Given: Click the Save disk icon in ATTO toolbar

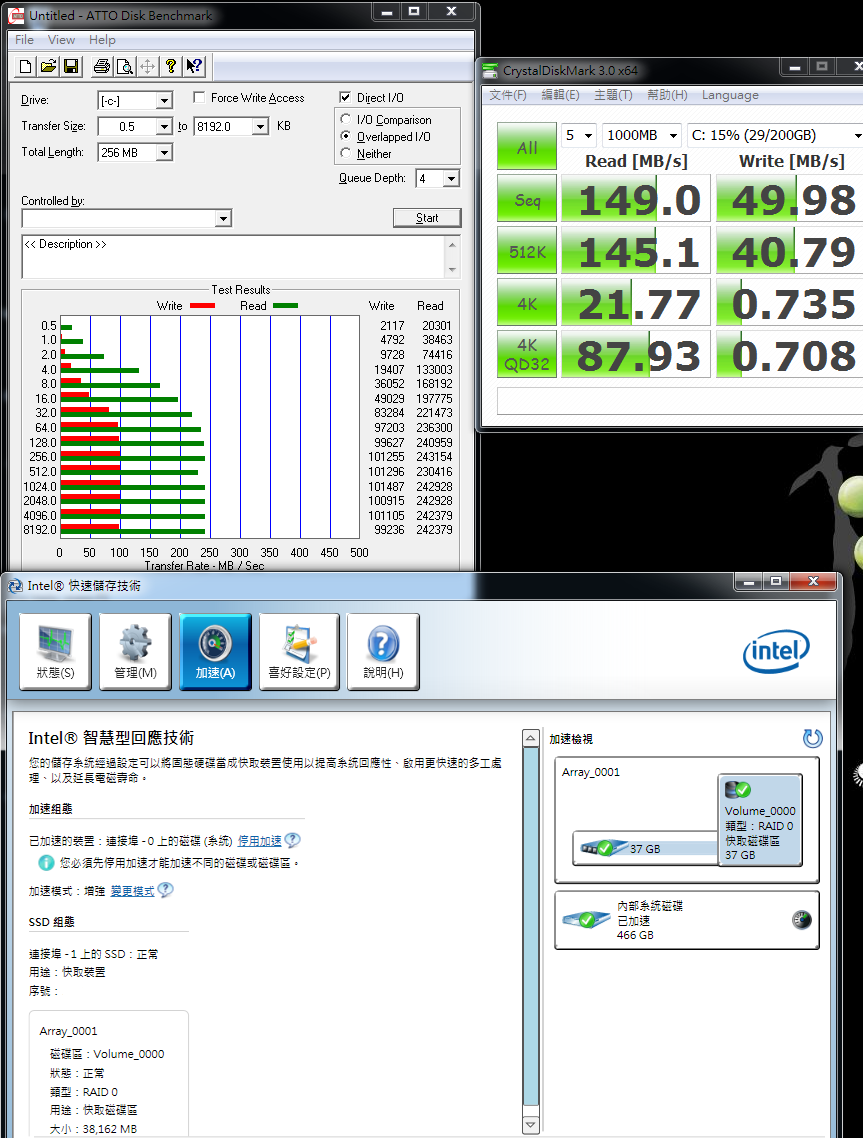Looking at the screenshot, I should click(71, 67).
